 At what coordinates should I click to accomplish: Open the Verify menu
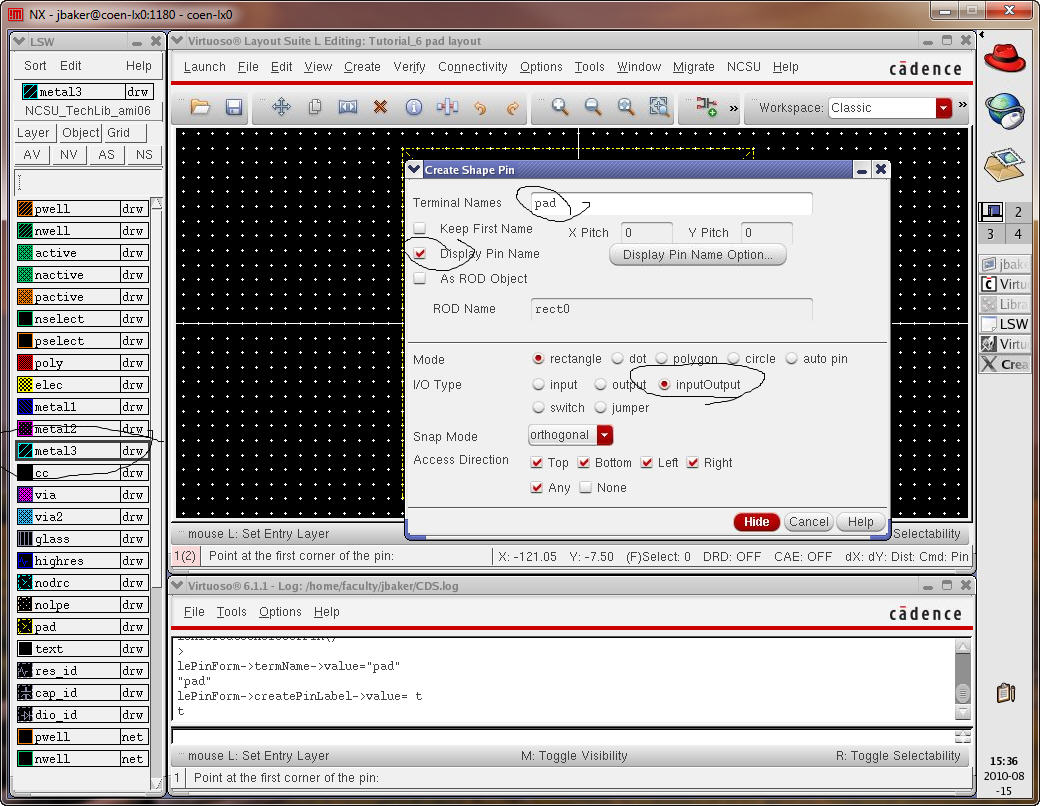409,67
